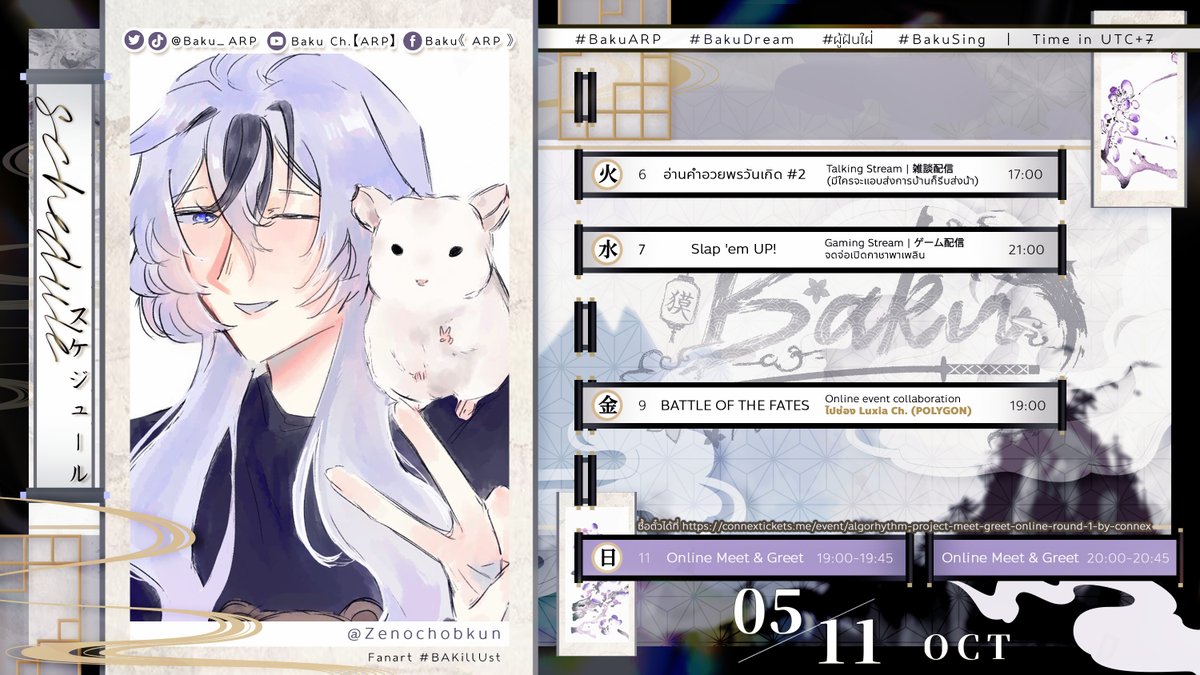Click the Facebook icon in the header
Image resolution: width=1200 pixels, height=675 pixels.
pos(412,41)
